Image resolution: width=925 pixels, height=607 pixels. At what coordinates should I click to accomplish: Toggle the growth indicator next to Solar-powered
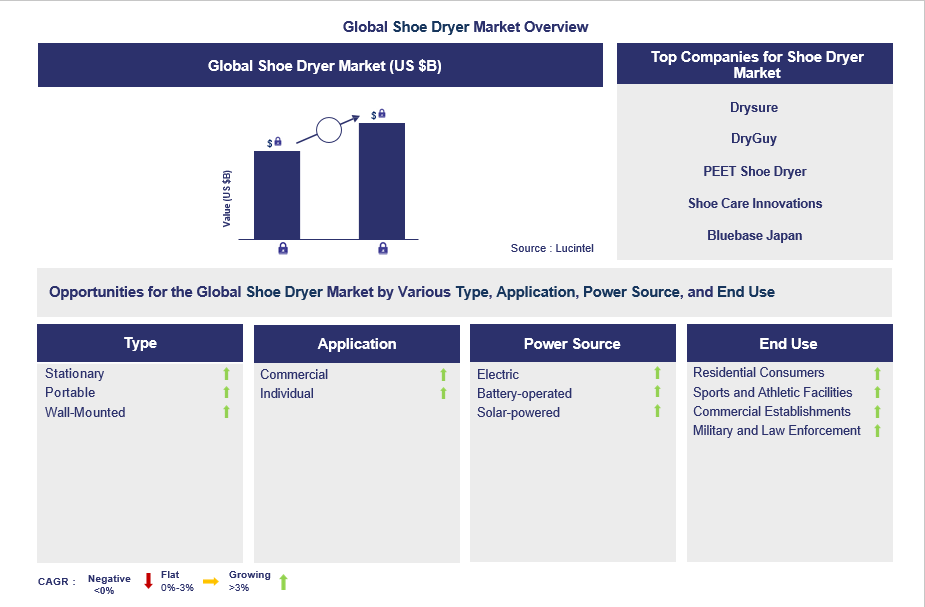pyautogui.click(x=657, y=412)
